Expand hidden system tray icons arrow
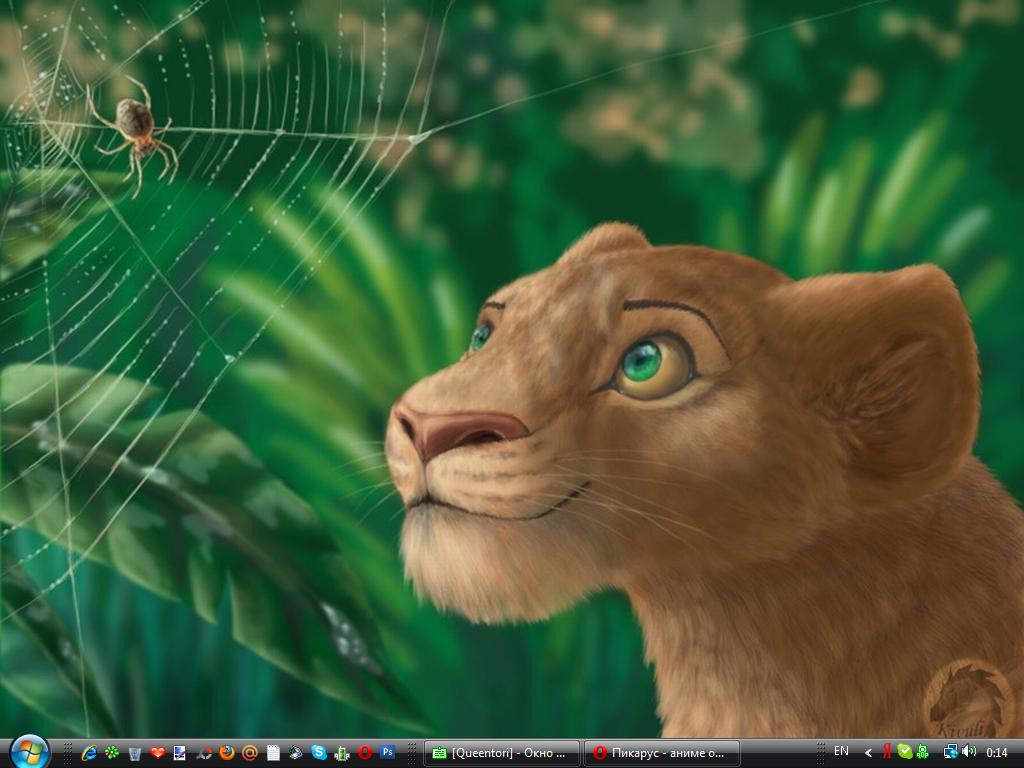 (868, 753)
